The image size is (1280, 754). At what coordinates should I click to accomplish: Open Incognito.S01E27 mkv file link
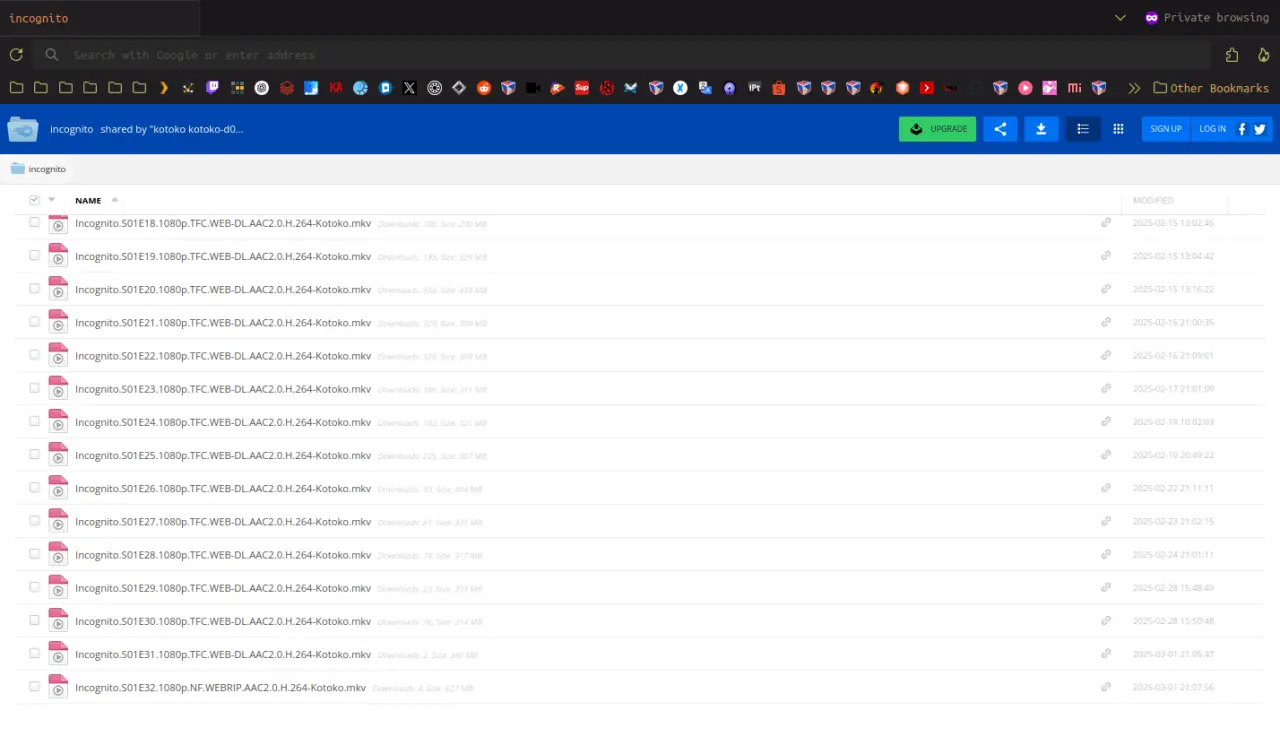click(x=223, y=521)
